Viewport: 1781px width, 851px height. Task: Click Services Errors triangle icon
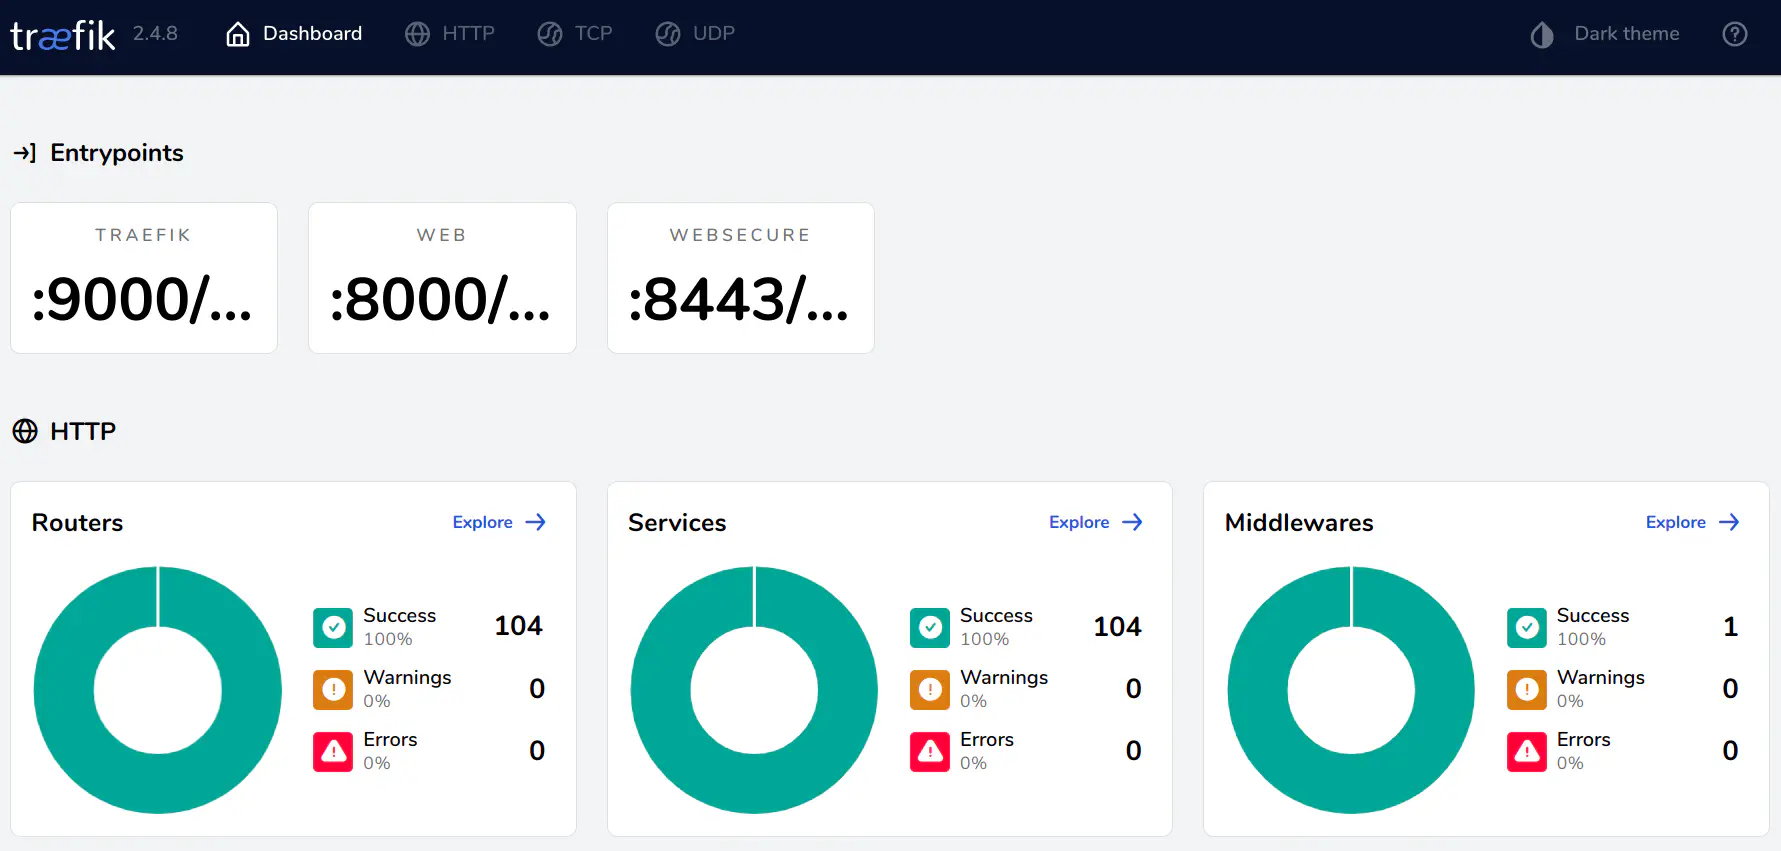click(930, 751)
